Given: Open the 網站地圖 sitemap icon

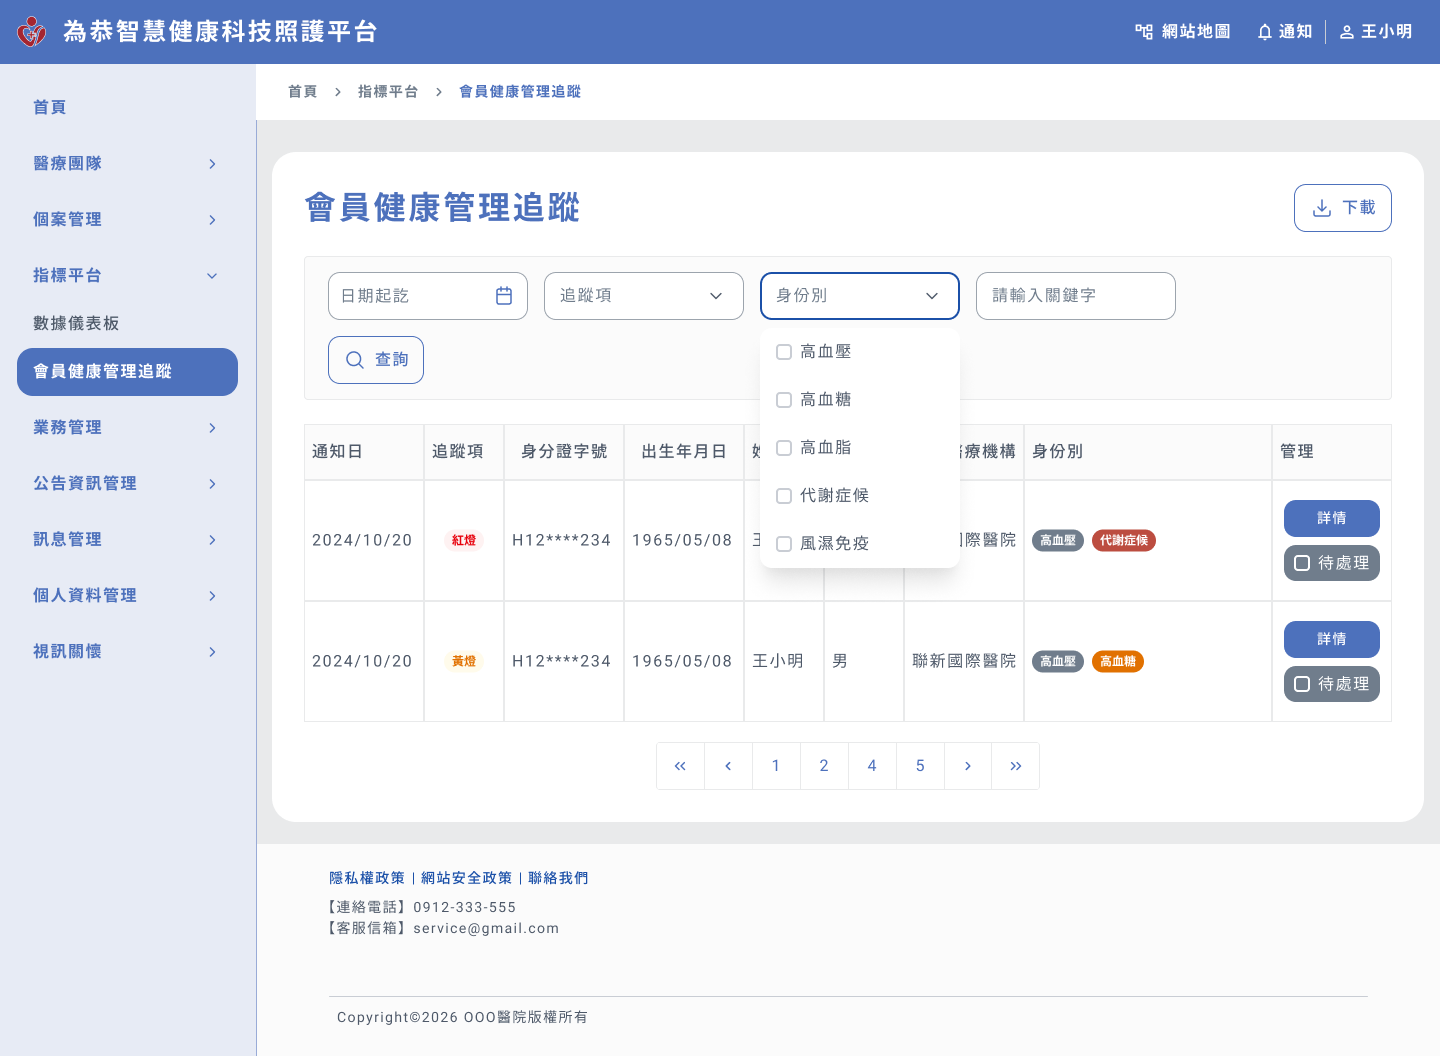Looking at the screenshot, I should point(1144,32).
